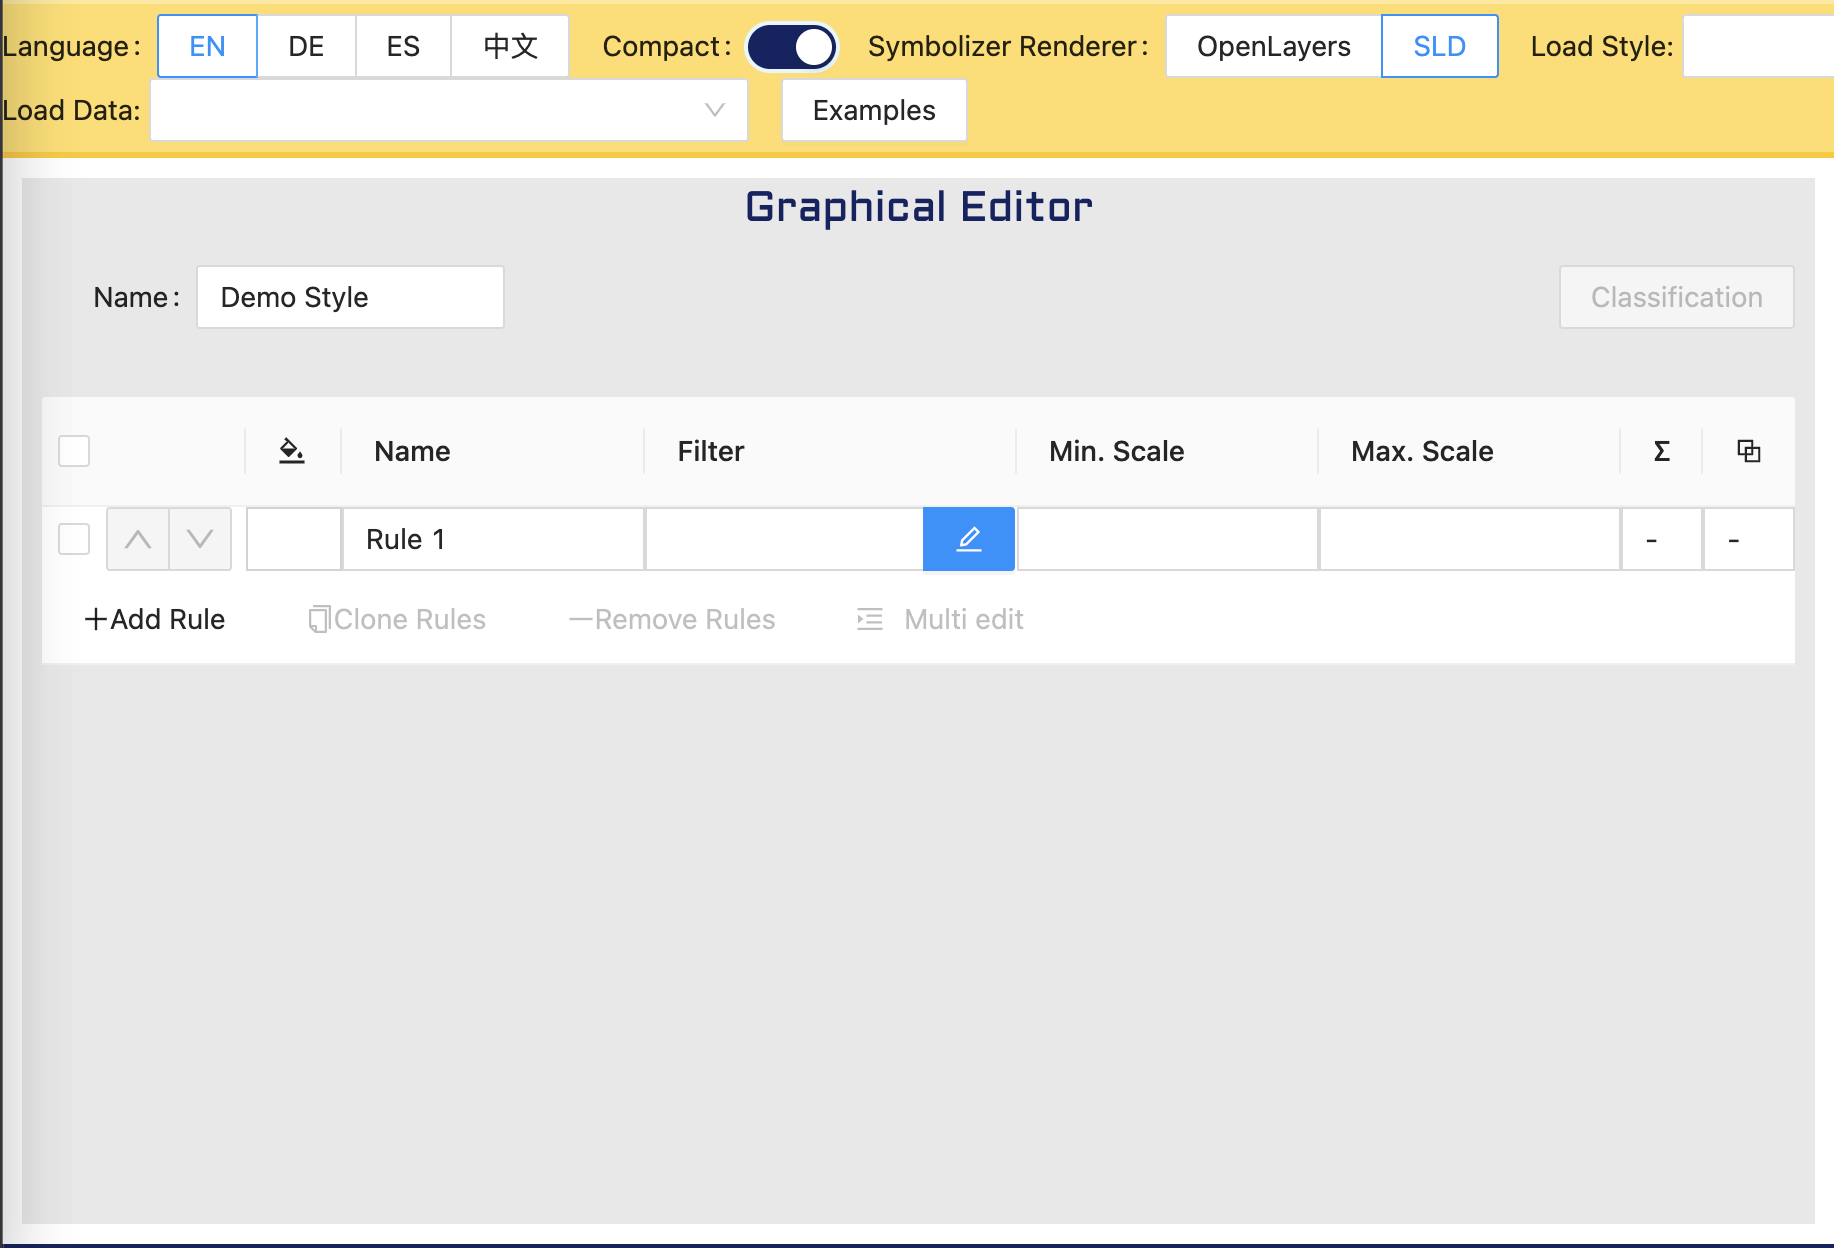Click Multi edit
The width and height of the screenshot is (1834, 1248).
(x=940, y=619)
